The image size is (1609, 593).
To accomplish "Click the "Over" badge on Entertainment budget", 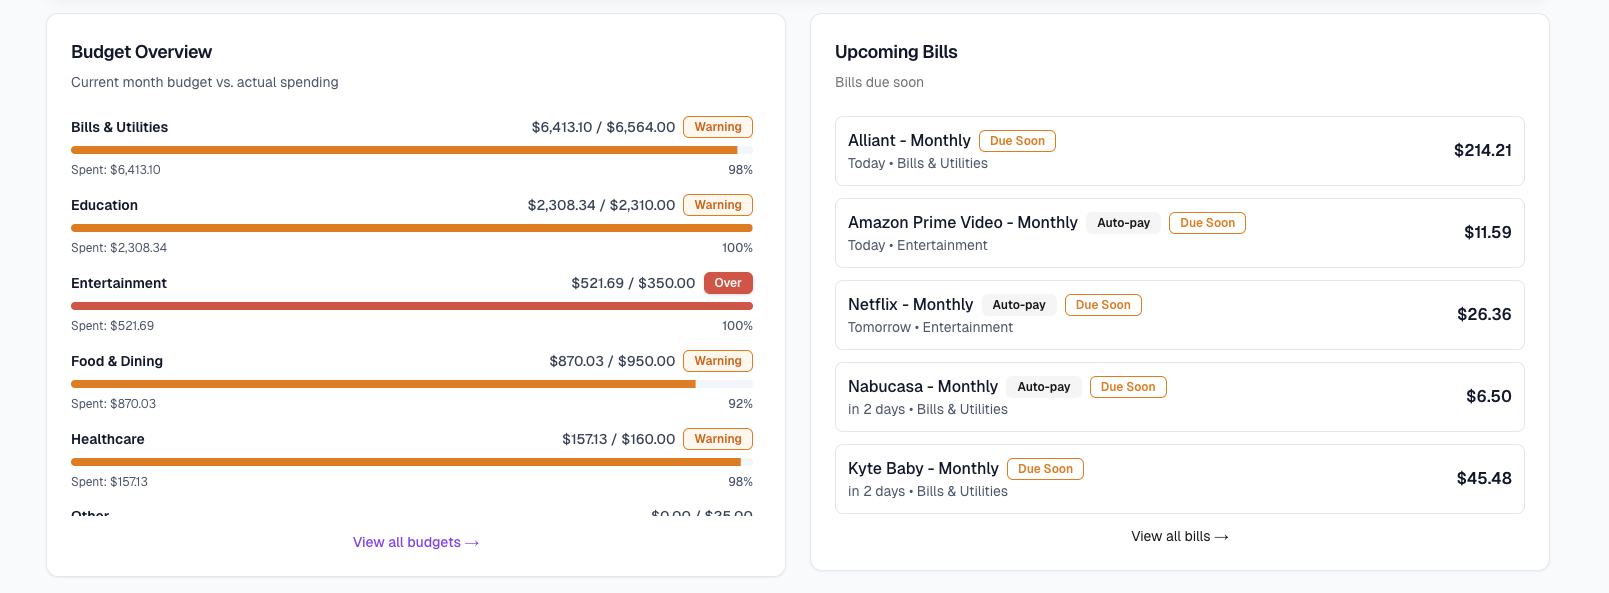I will [728, 283].
